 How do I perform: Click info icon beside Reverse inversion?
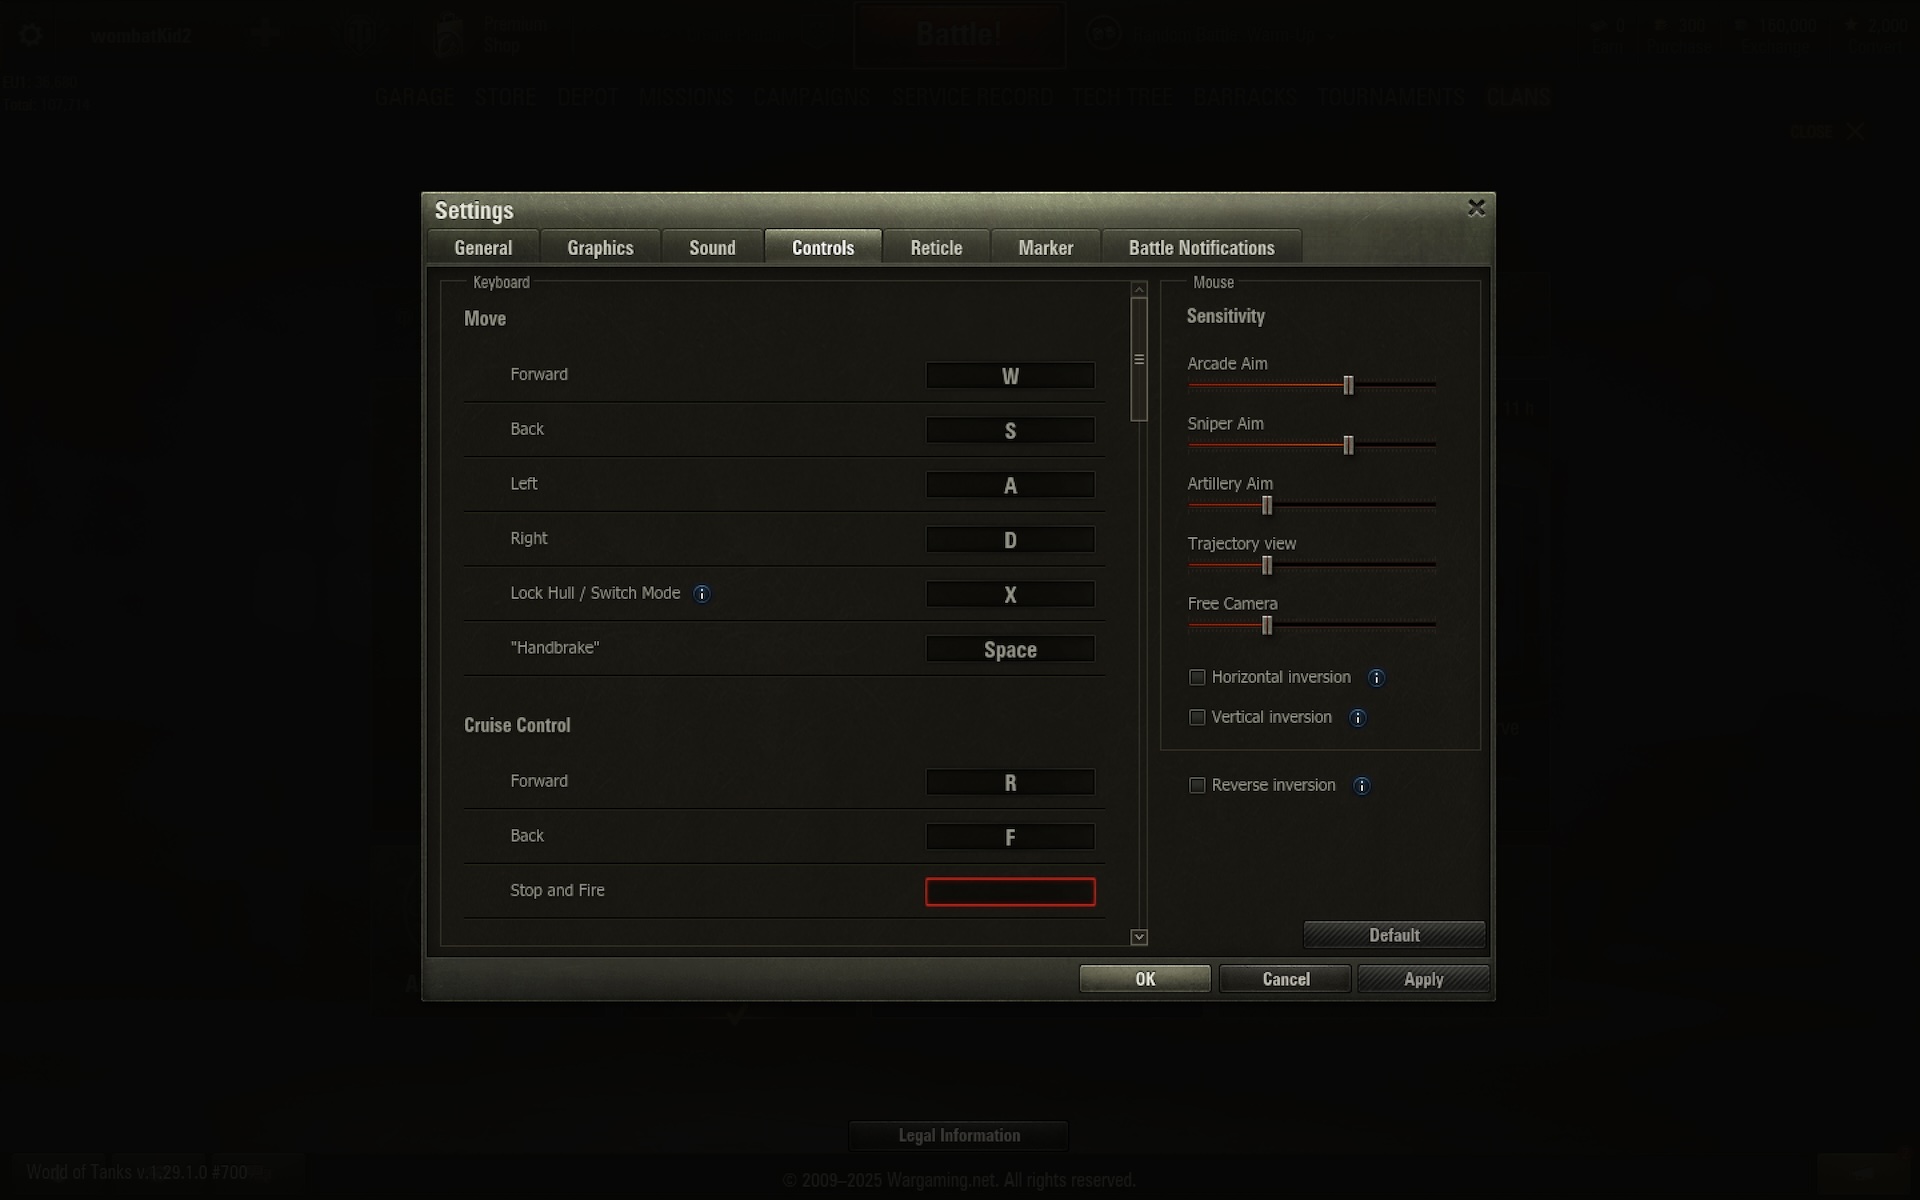(x=1361, y=786)
